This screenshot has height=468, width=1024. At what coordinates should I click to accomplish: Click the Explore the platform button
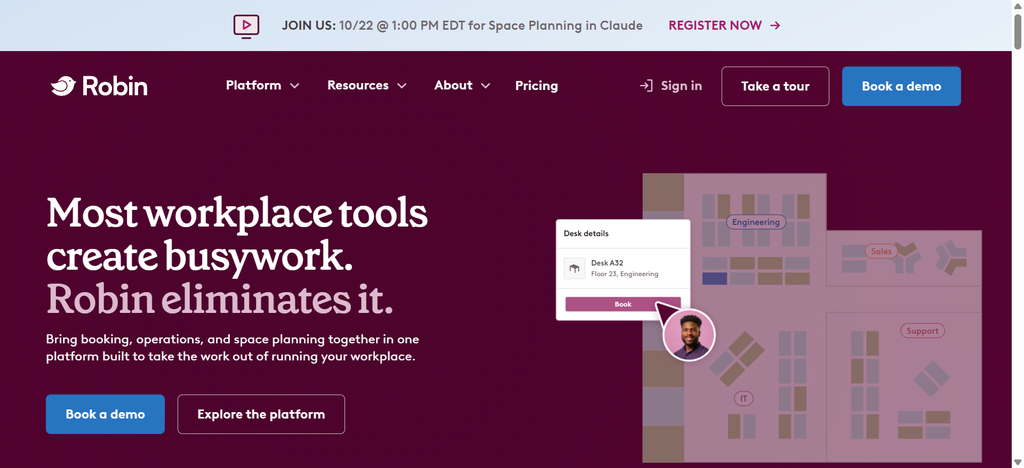tap(261, 414)
